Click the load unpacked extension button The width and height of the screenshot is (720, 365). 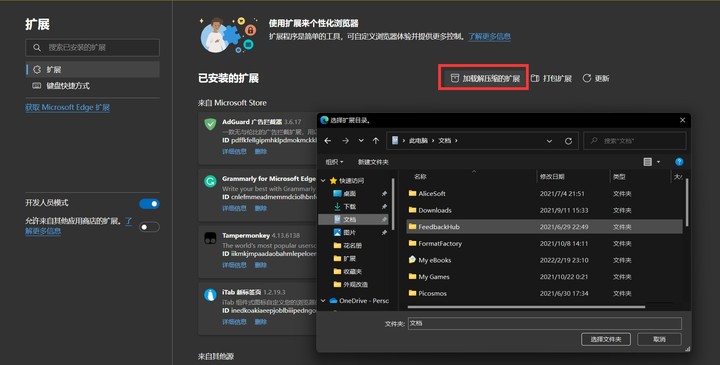[484, 79]
